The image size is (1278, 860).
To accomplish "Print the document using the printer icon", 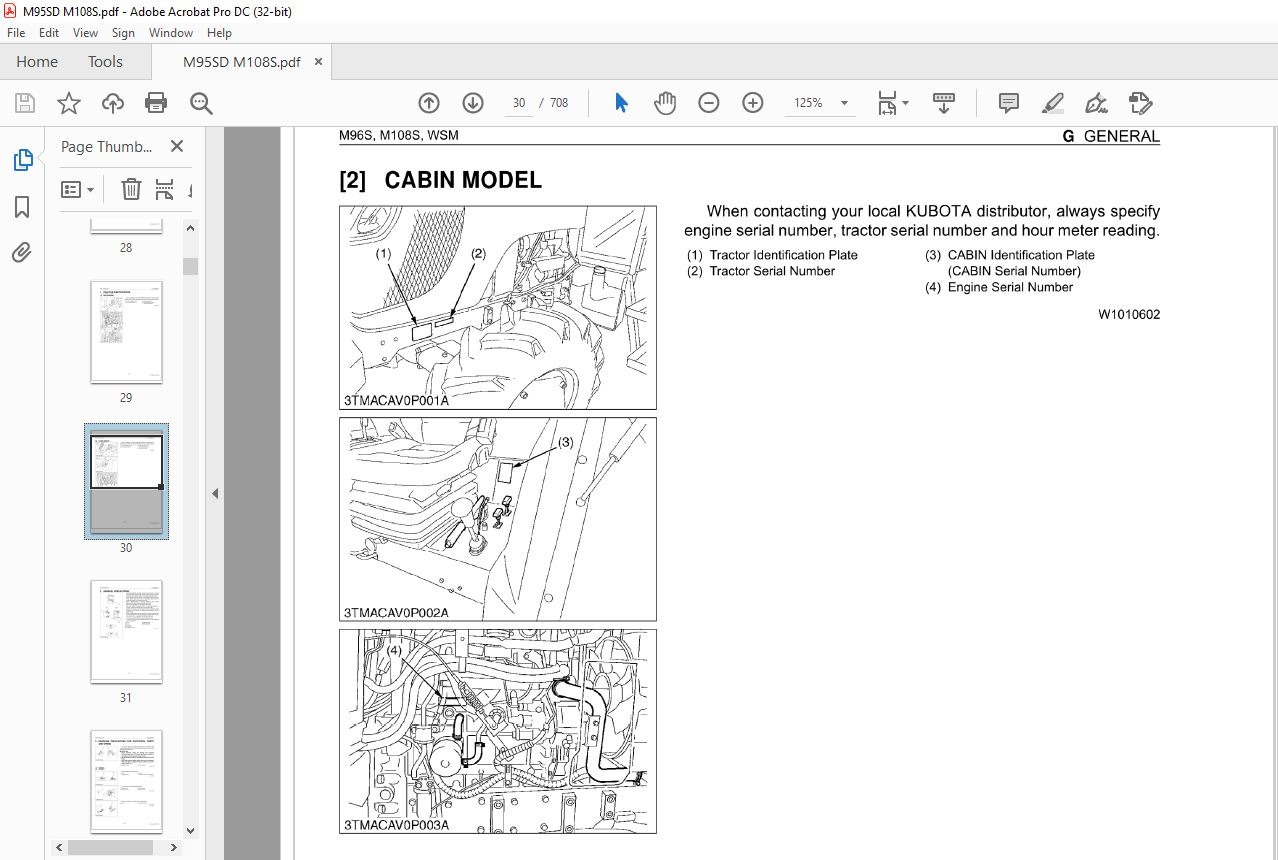I will [x=156, y=103].
